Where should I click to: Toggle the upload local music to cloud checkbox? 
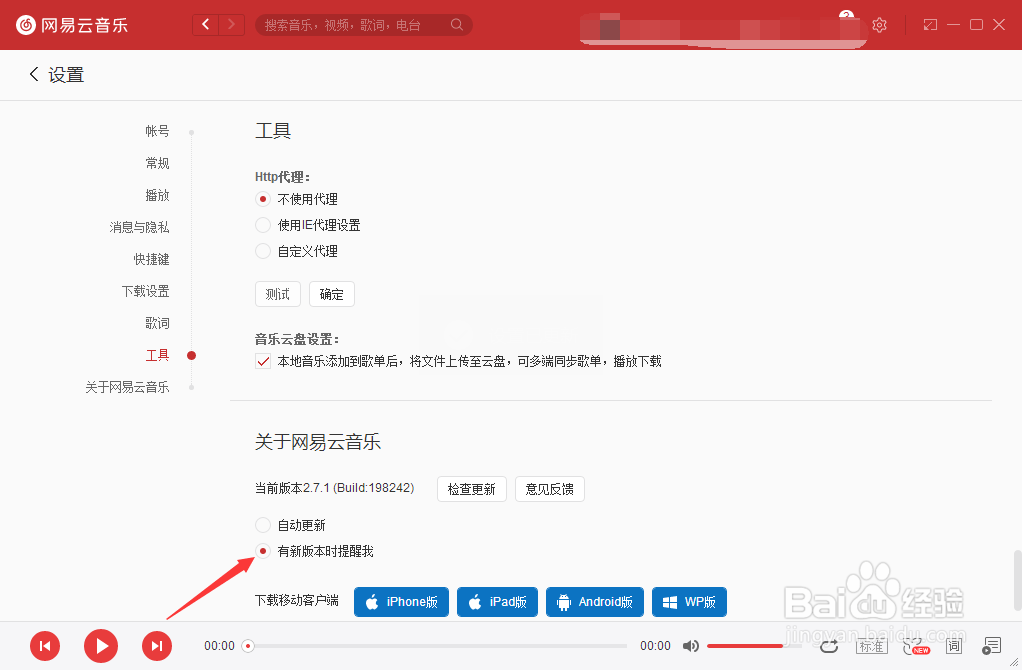tap(263, 361)
